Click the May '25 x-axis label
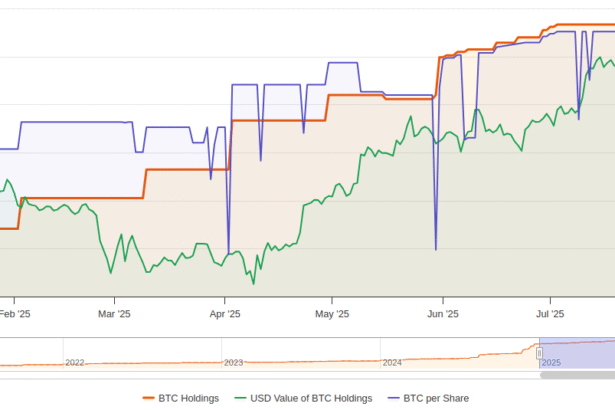 [x=333, y=314]
